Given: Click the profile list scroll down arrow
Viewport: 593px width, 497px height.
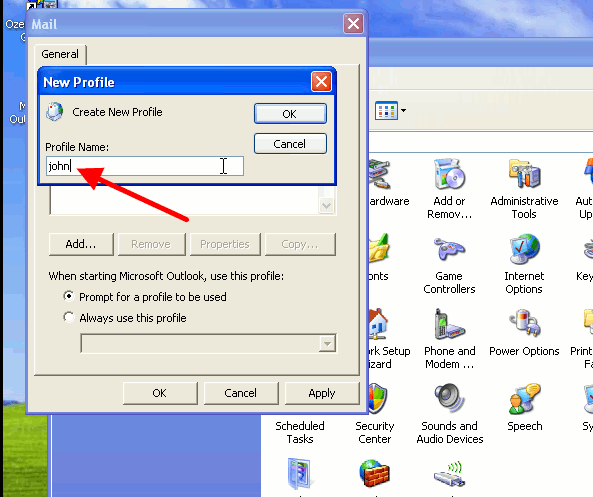Looking at the screenshot, I should point(326,206).
